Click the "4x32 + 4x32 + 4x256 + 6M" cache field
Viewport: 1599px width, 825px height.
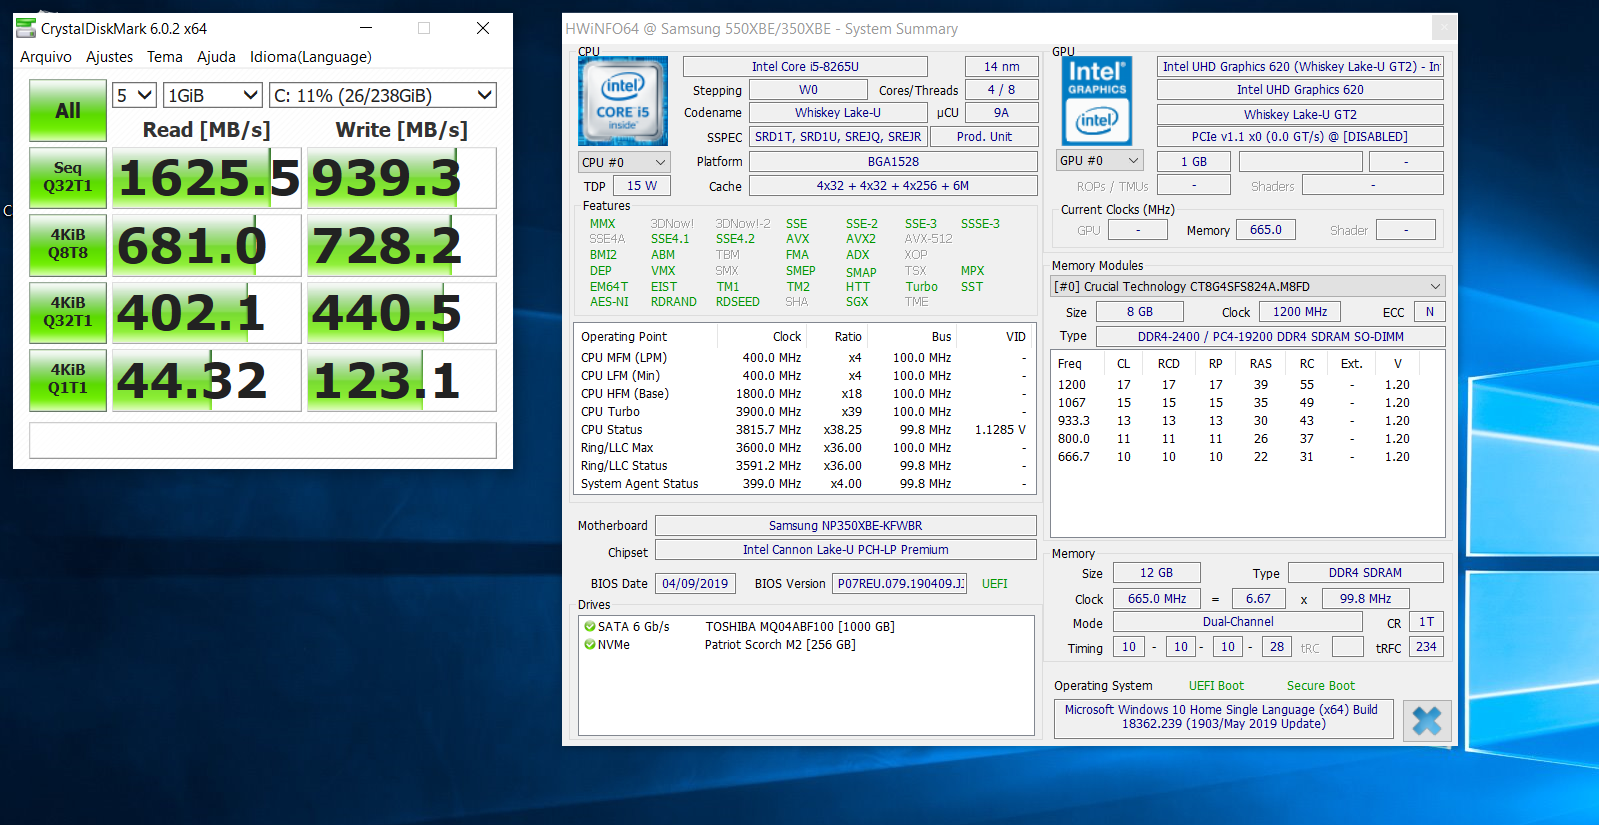tap(893, 186)
